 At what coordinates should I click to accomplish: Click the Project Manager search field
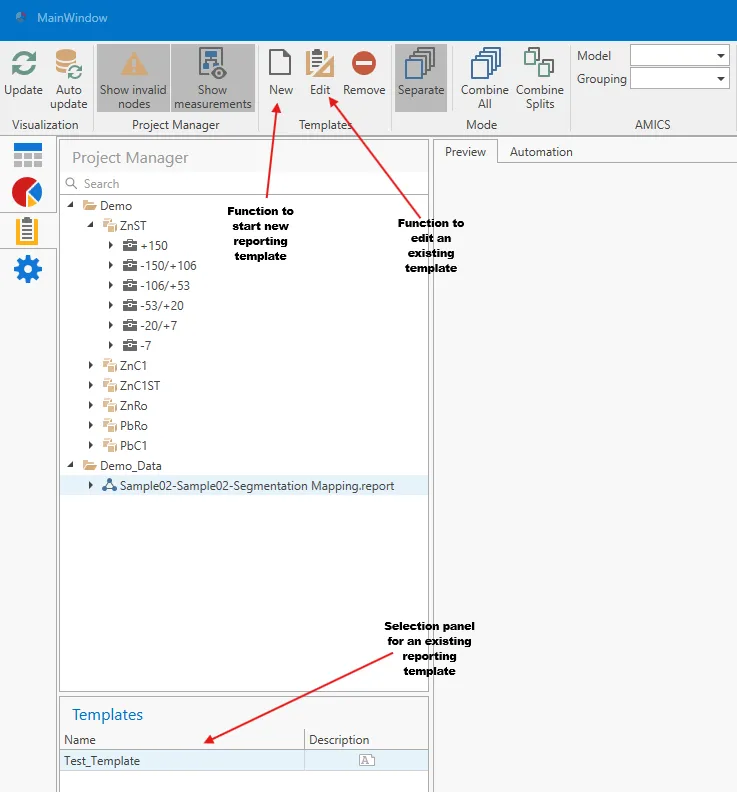[x=245, y=183]
